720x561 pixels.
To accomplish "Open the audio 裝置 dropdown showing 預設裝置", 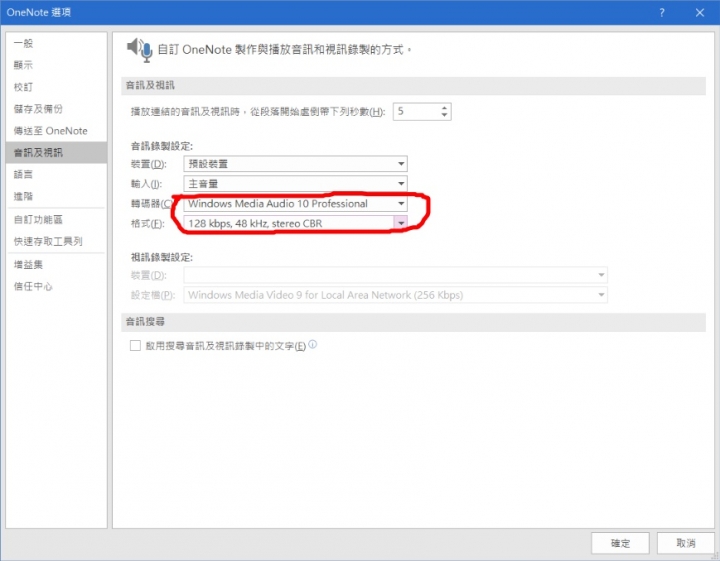I will [x=295, y=164].
